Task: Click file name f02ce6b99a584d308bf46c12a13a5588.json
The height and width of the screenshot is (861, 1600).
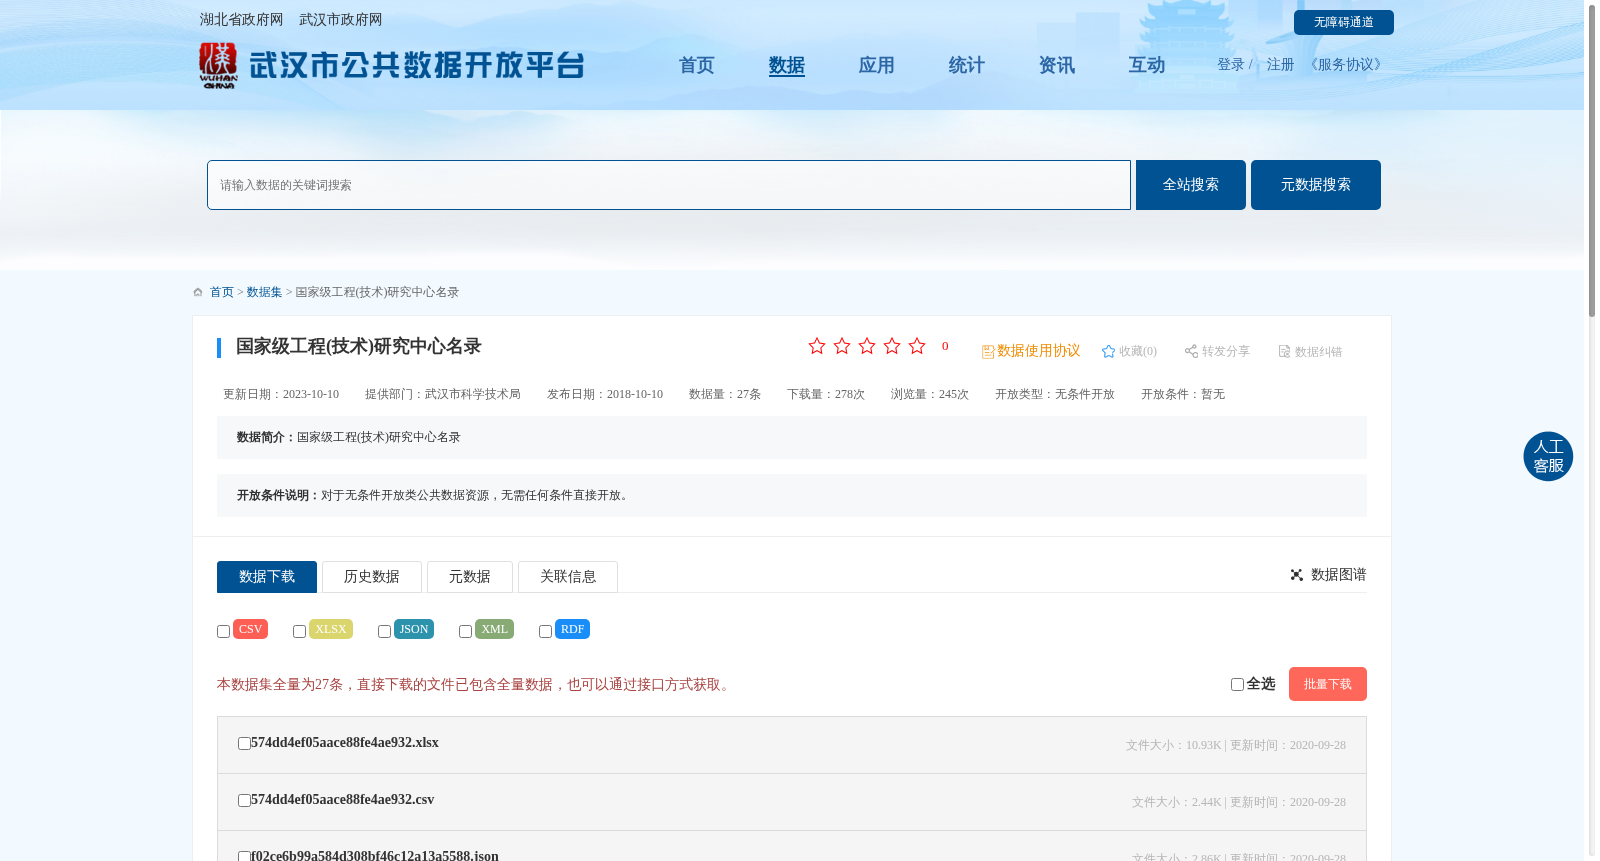Action: (375, 856)
